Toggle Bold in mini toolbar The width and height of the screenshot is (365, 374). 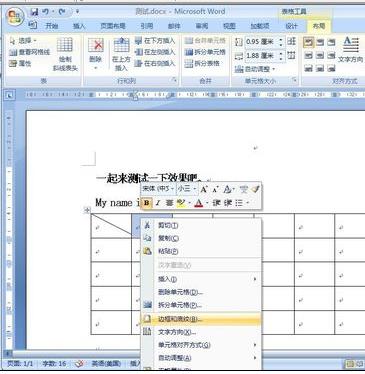pos(146,203)
